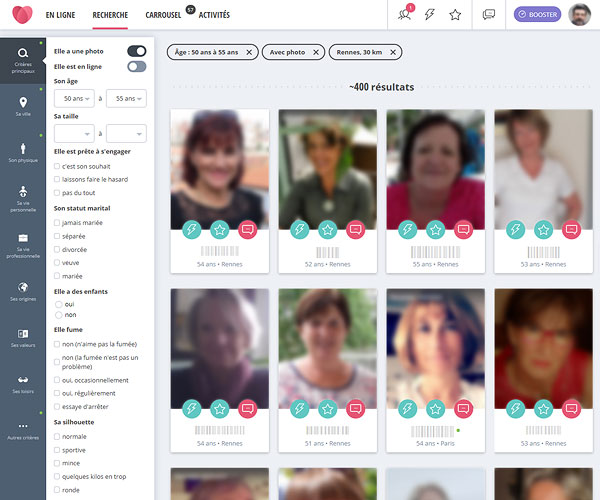This screenshot has width=600, height=500.
Task: Check 'essaye d'arrêter' smoking option
Action: (57, 406)
